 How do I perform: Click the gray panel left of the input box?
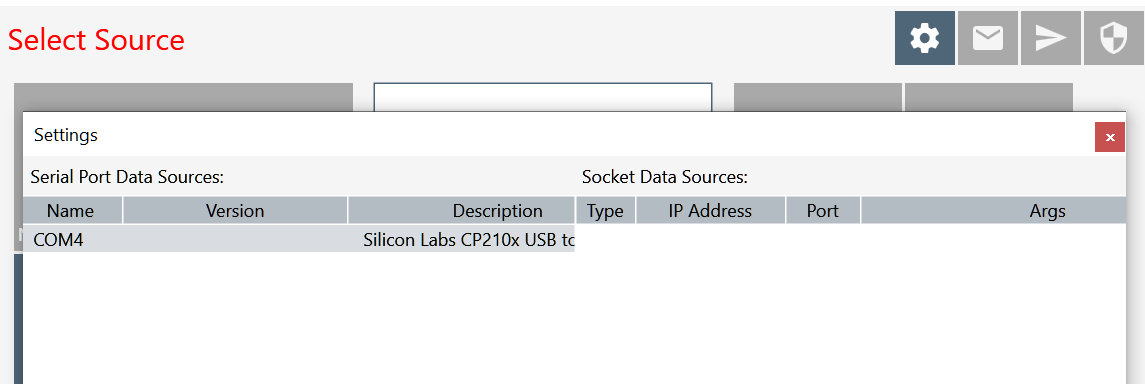183,97
